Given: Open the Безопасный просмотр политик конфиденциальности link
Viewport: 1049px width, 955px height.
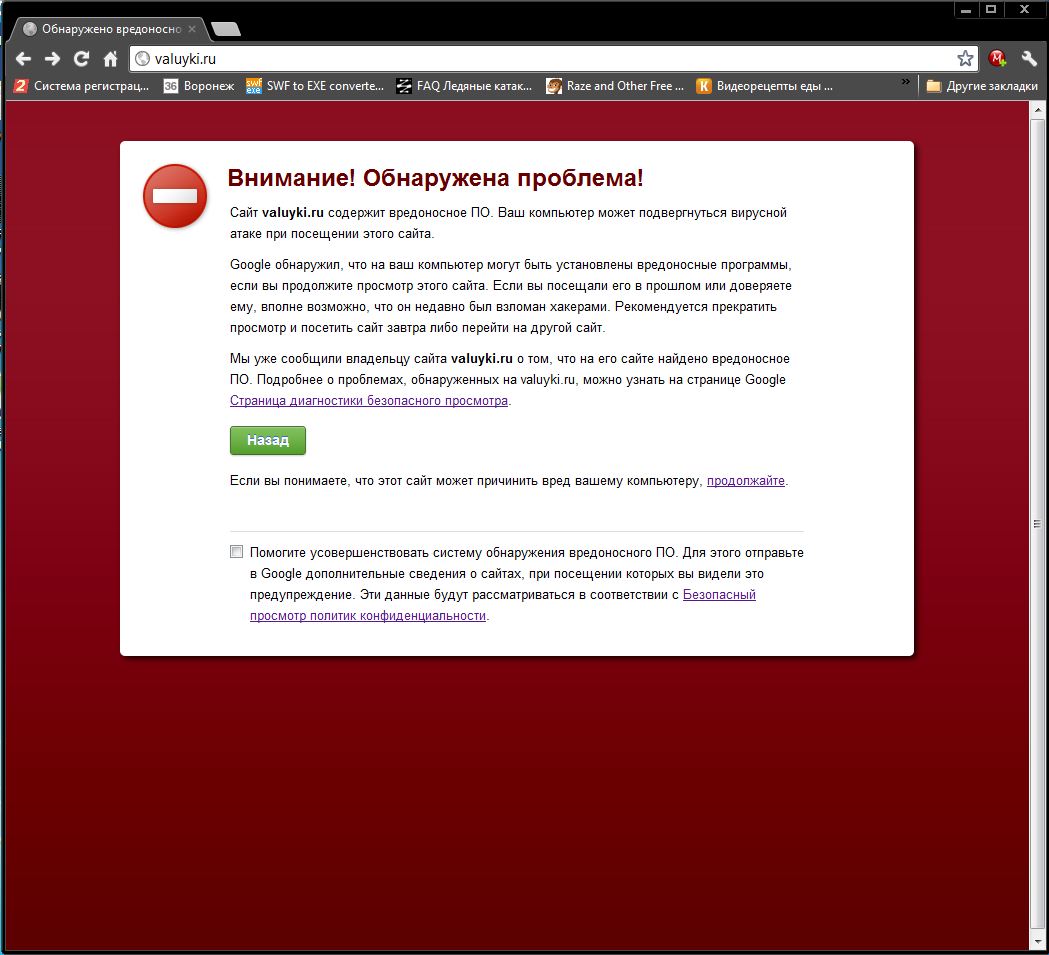Looking at the screenshot, I should tap(503, 605).
